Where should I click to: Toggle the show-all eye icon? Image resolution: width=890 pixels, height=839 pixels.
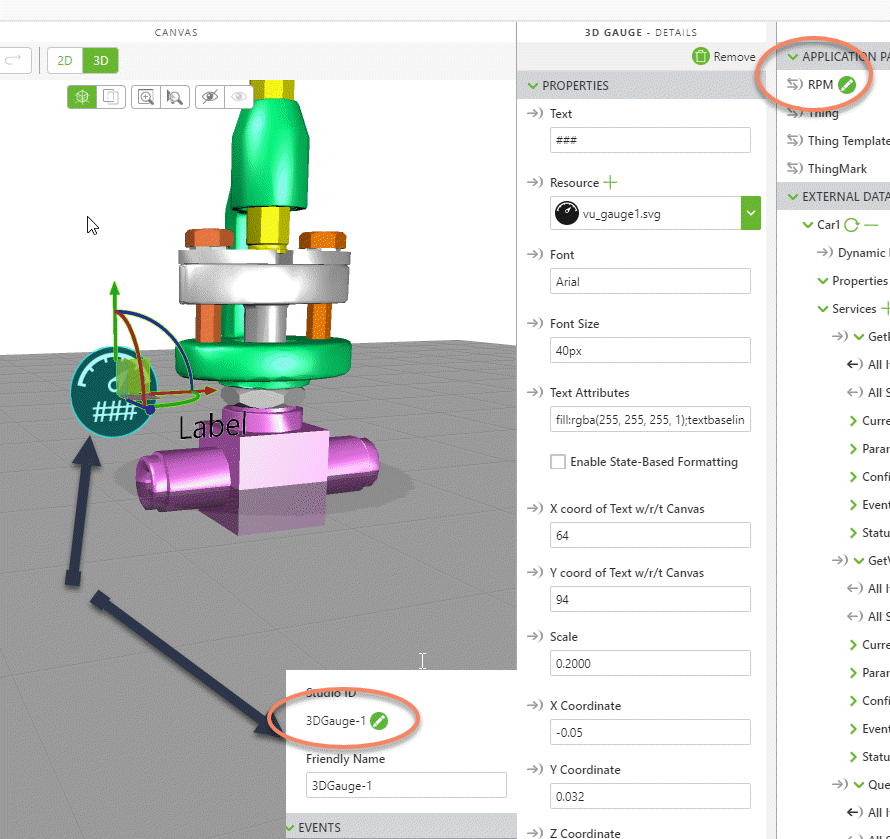pyautogui.click(x=238, y=97)
